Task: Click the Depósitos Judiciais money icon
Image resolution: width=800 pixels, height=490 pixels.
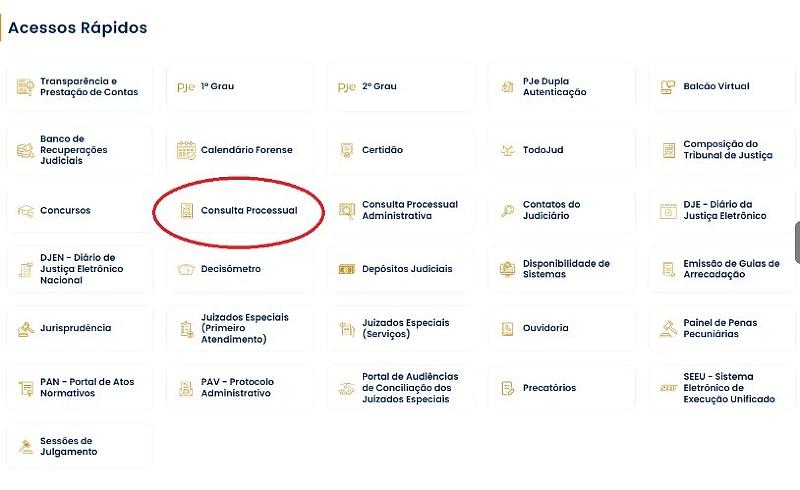Action: coord(347,269)
